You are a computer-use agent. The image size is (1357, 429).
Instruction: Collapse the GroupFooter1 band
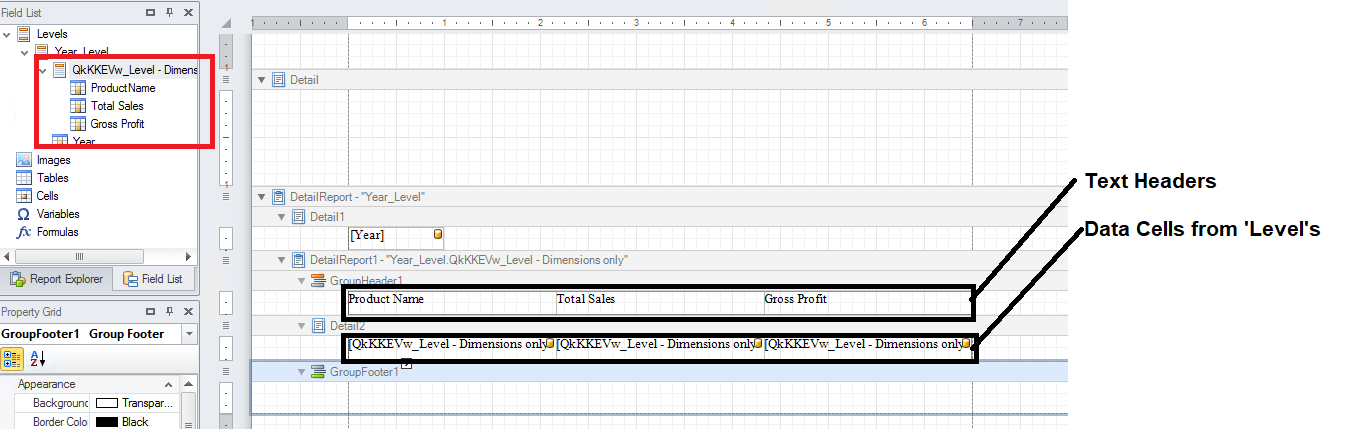point(302,371)
